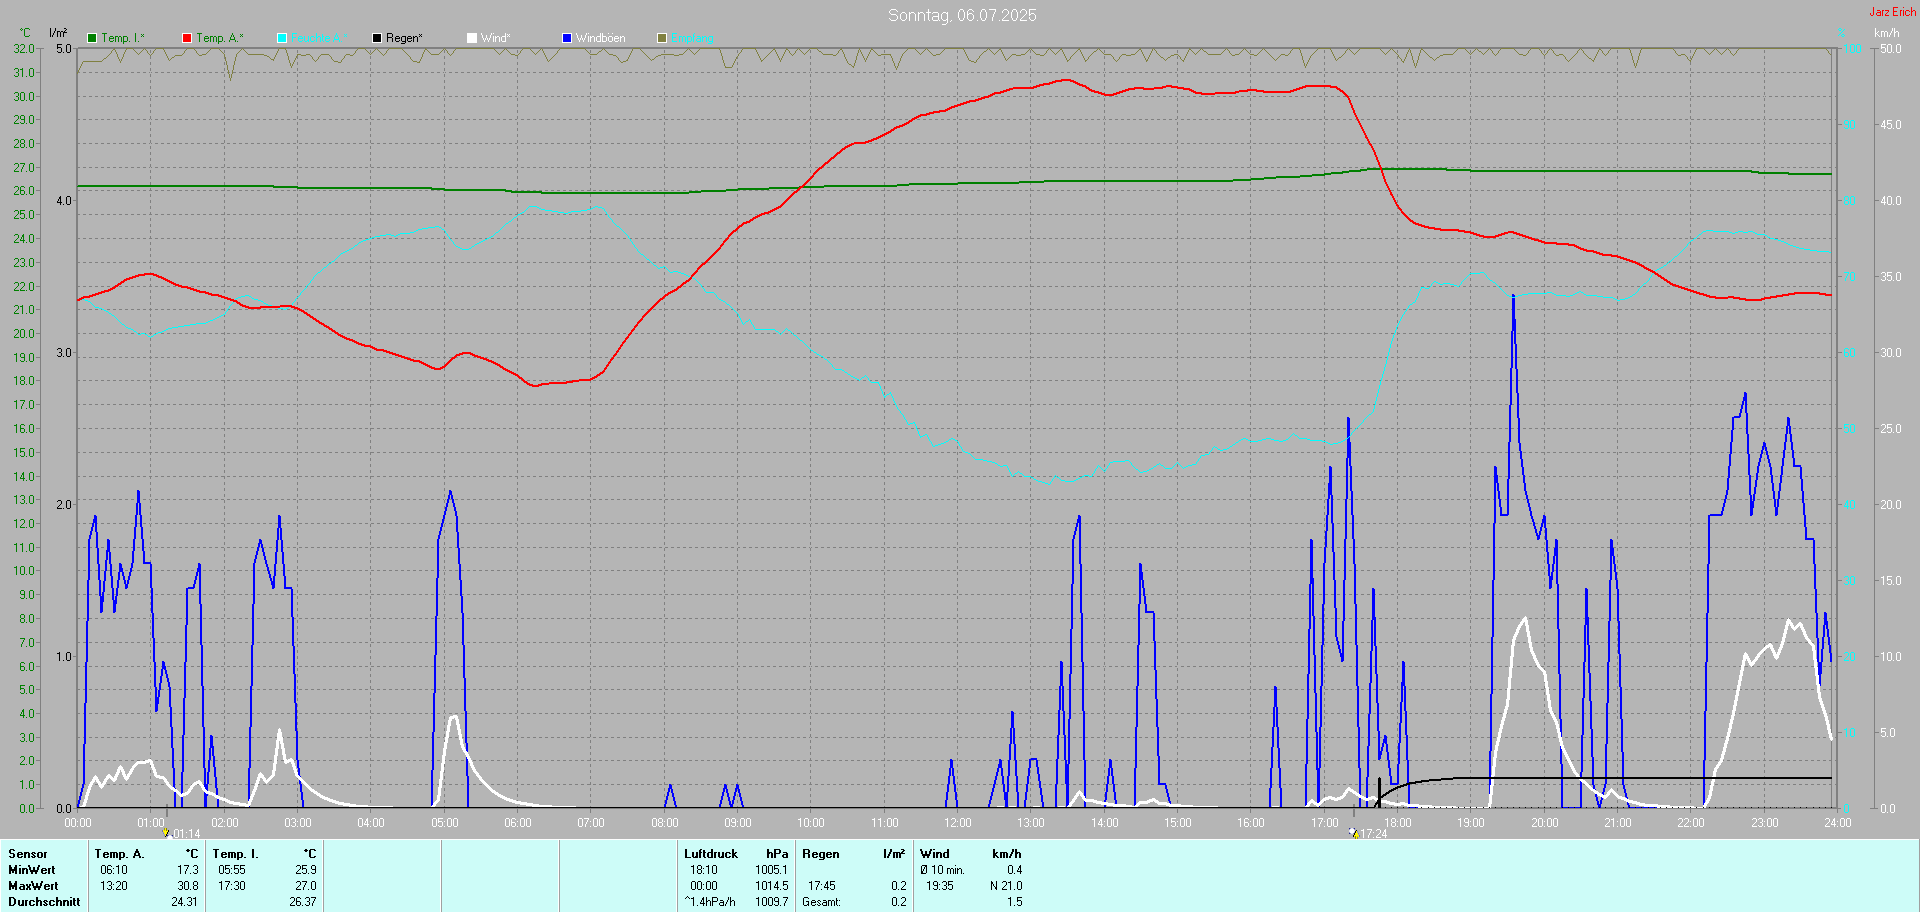Image resolution: width=1920 pixels, height=912 pixels.
Task: Click the olive Empfang legend color box
Action: (662, 38)
